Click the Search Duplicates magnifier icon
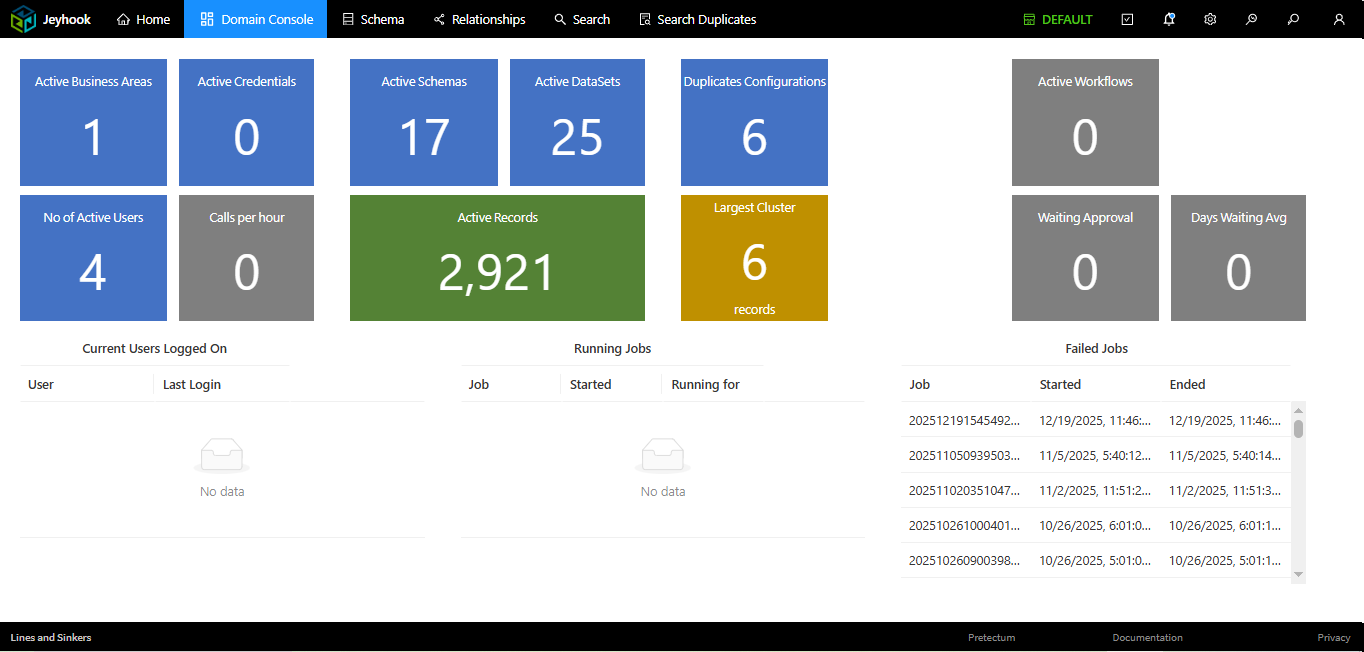 [x=643, y=18]
